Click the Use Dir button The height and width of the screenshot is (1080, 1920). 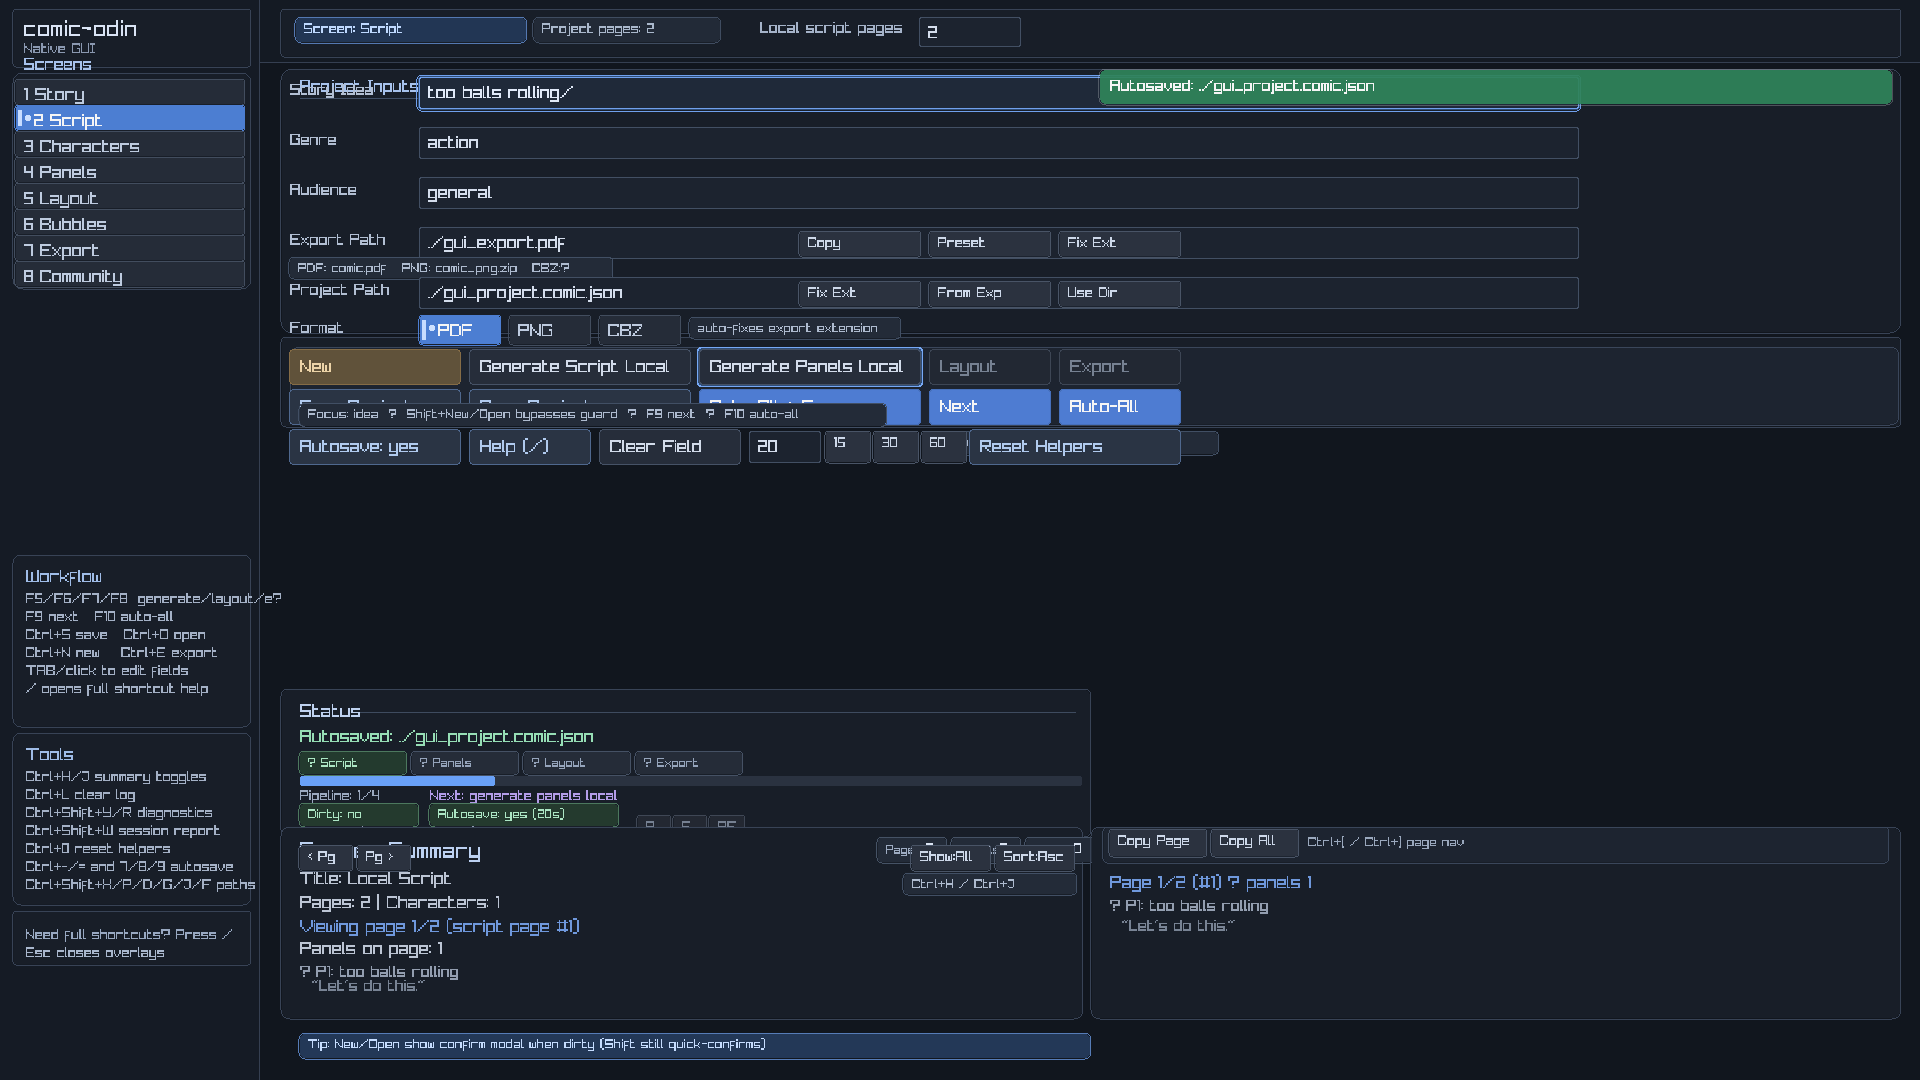point(1120,294)
